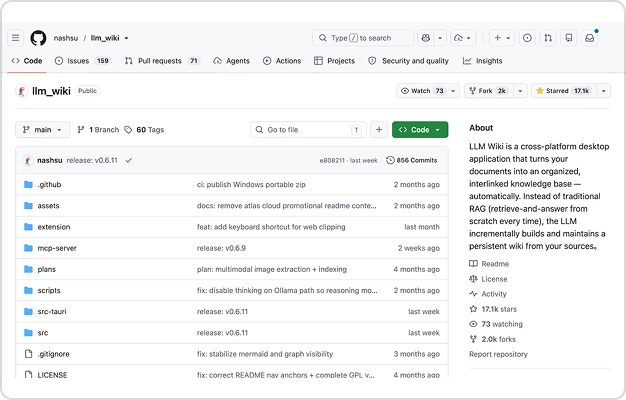626x400 pixels.
Task: Open the Security and quality tab
Action: point(408,61)
